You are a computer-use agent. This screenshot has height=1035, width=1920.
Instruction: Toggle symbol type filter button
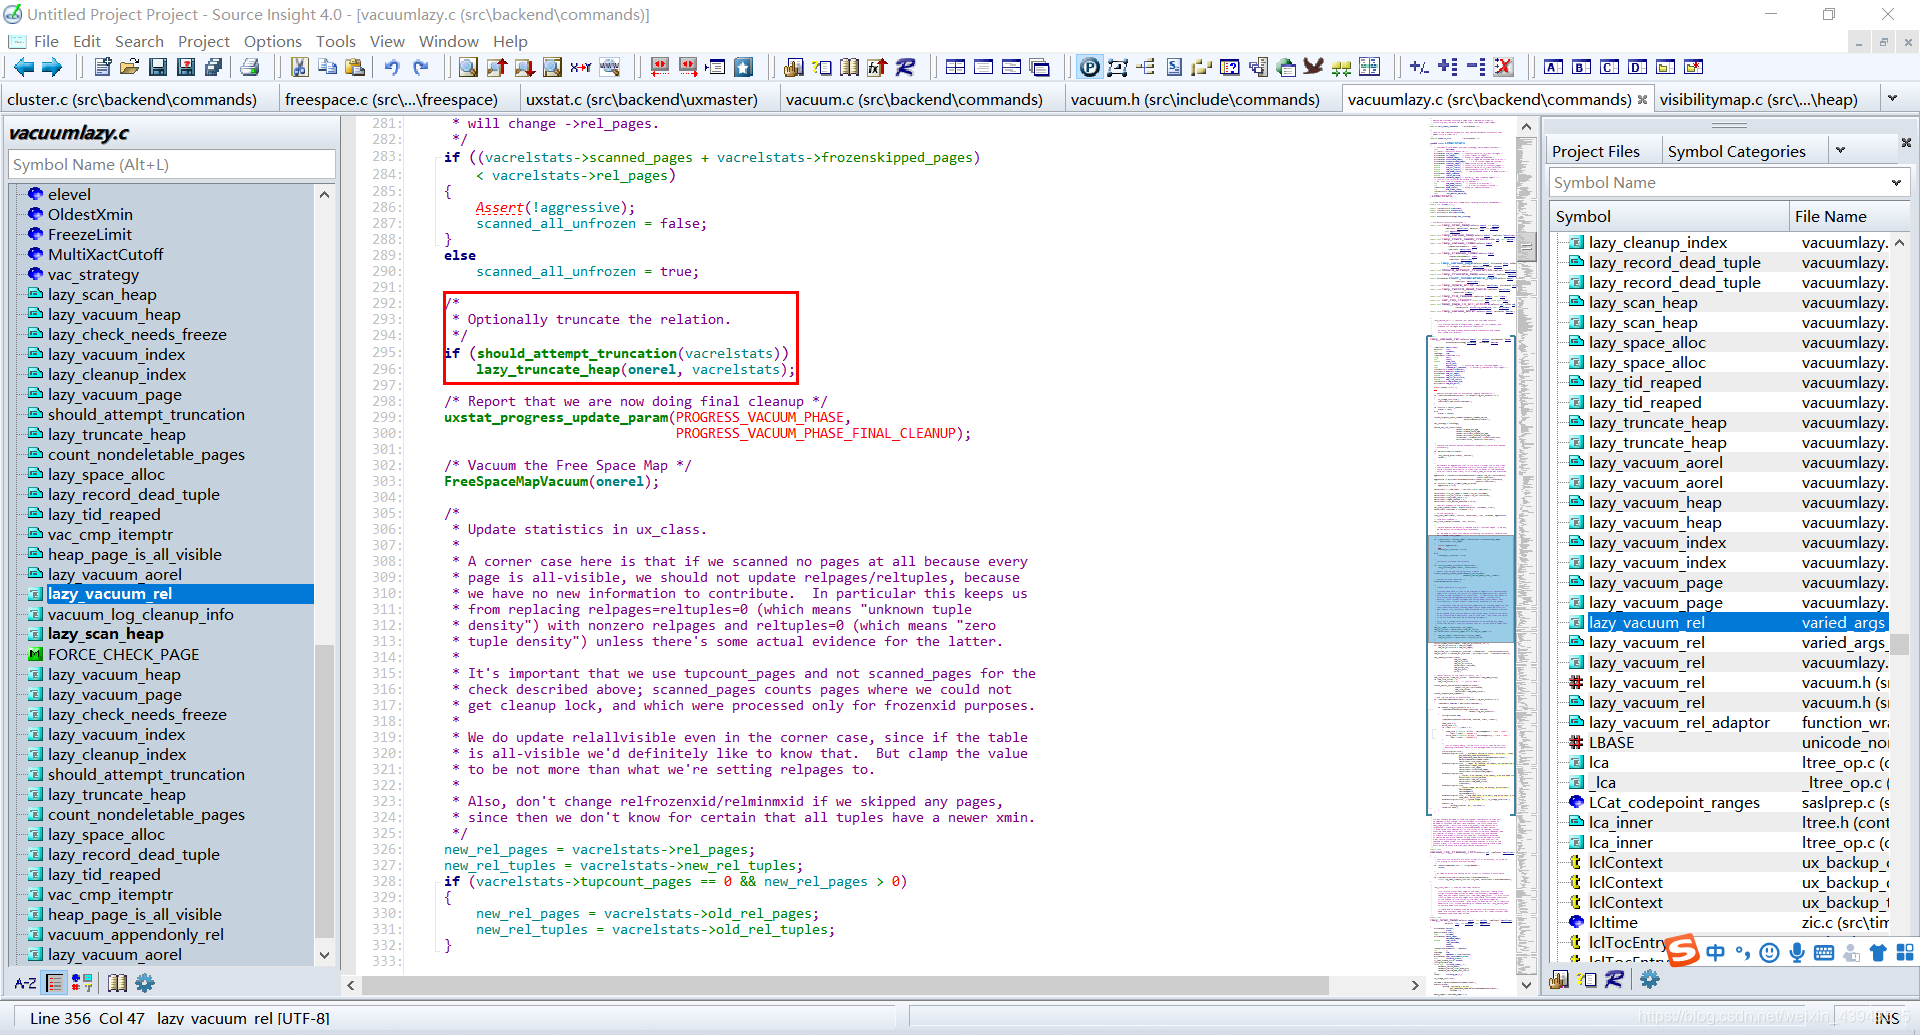point(82,983)
